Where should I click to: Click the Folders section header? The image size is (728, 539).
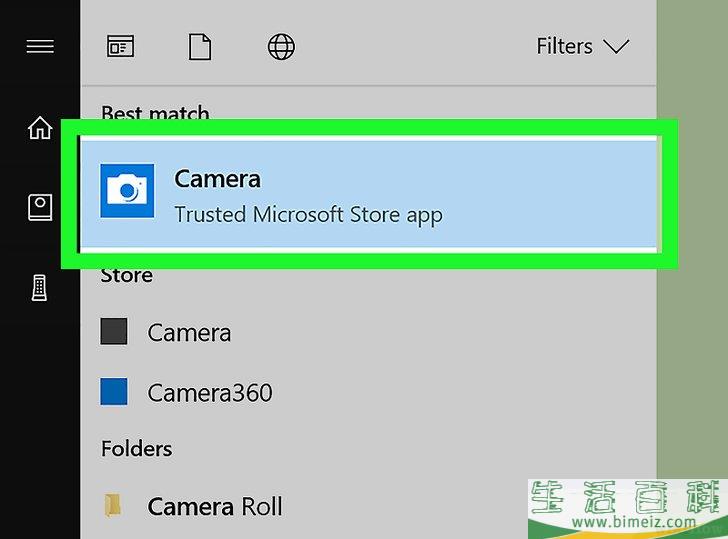point(136,448)
